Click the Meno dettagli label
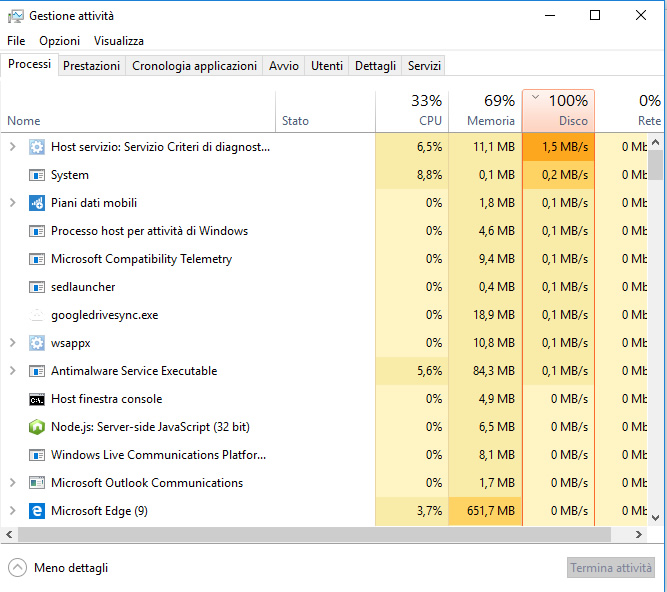 click(71, 568)
